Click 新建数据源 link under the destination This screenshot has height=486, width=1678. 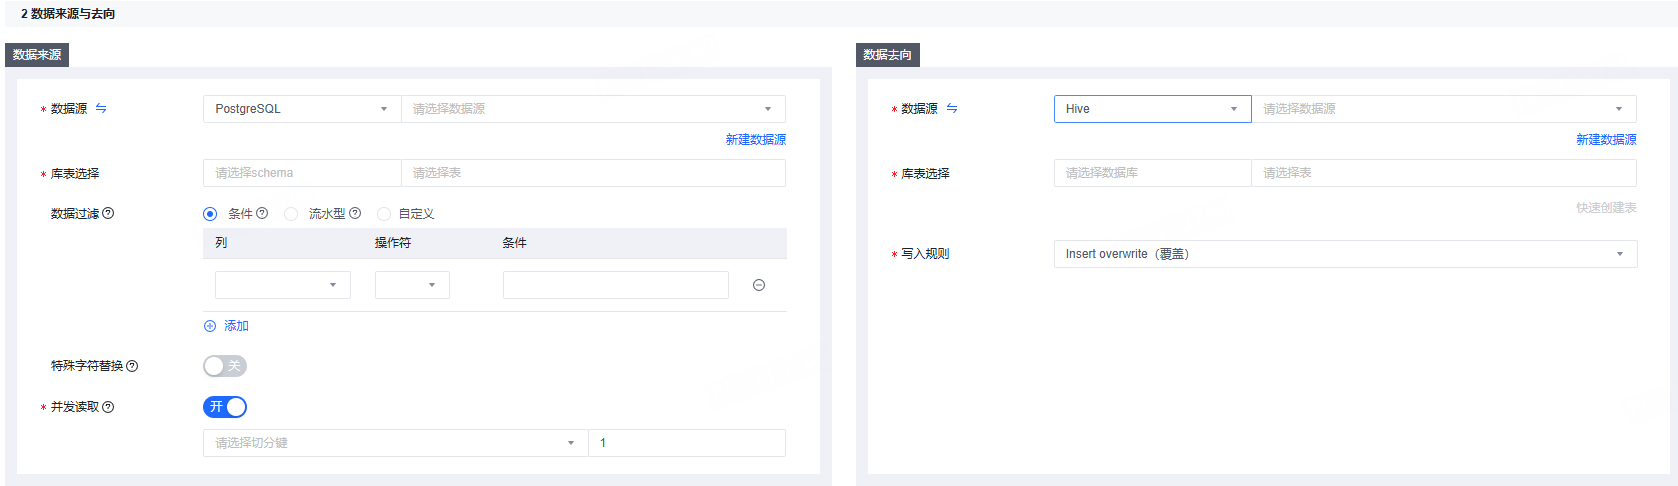(x=1606, y=140)
